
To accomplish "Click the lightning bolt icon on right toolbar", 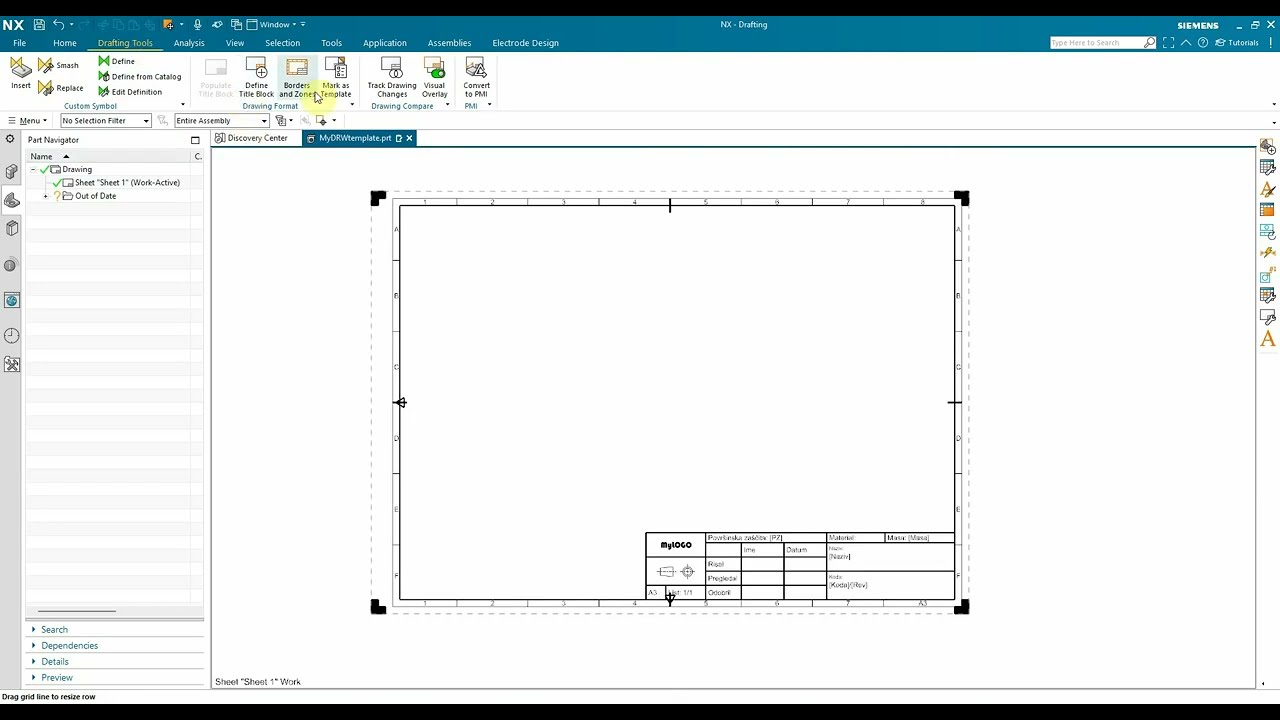I will (x=1268, y=253).
